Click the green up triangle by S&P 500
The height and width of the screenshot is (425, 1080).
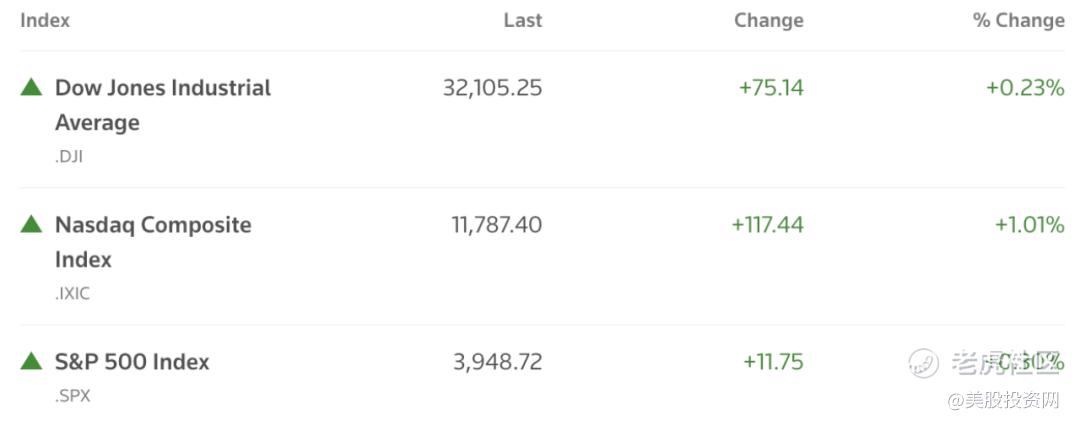click(31, 361)
